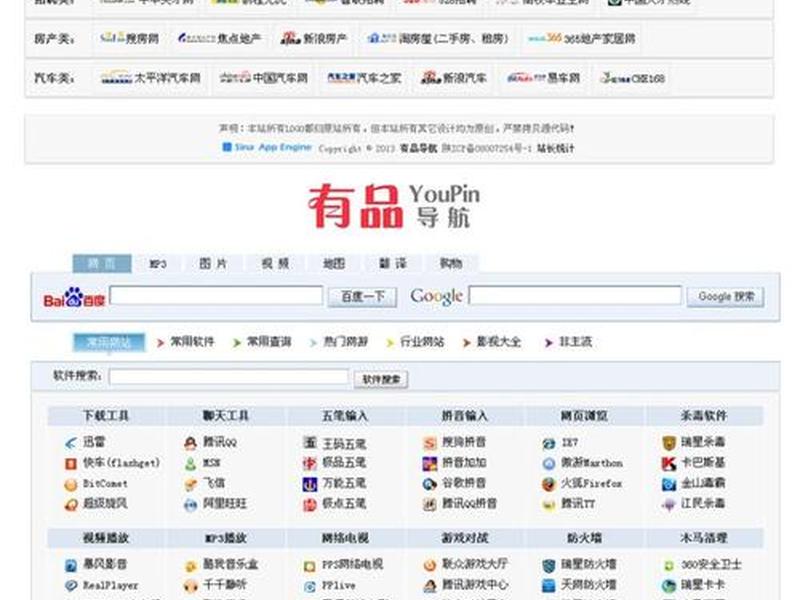Select the 超级旋风 icon

coord(70,505)
